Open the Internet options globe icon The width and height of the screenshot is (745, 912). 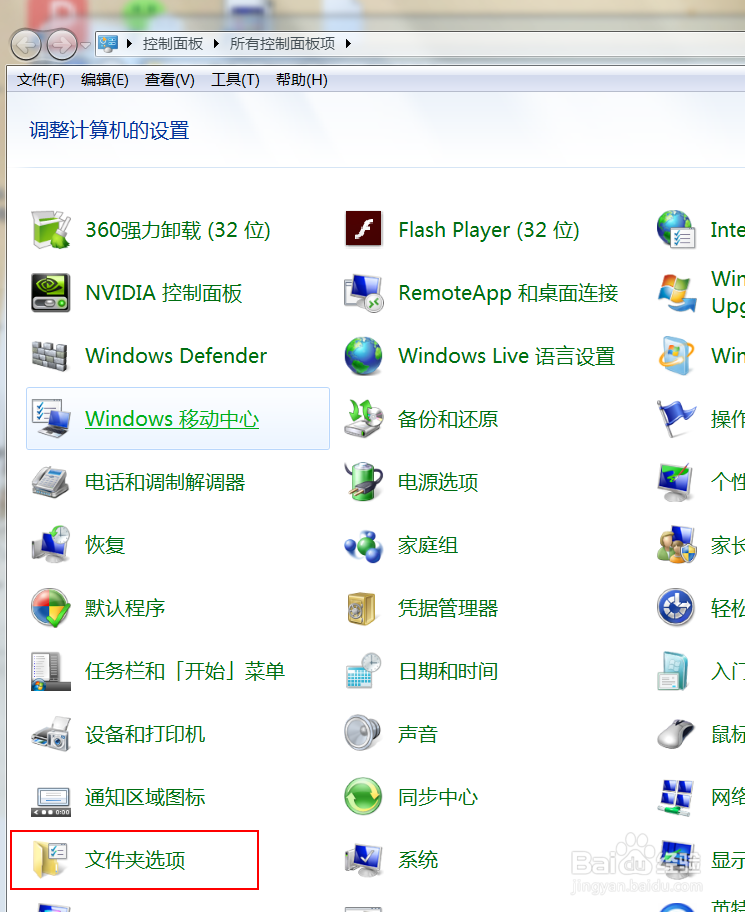tap(676, 229)
